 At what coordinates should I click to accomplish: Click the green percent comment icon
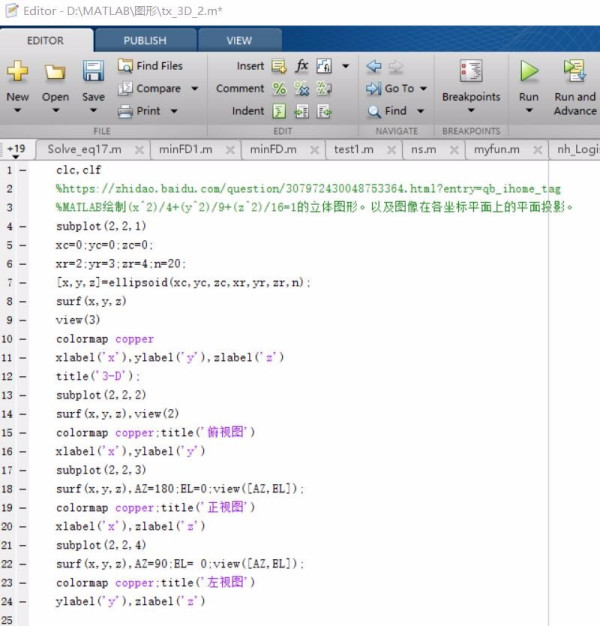(x=279, y=88)
